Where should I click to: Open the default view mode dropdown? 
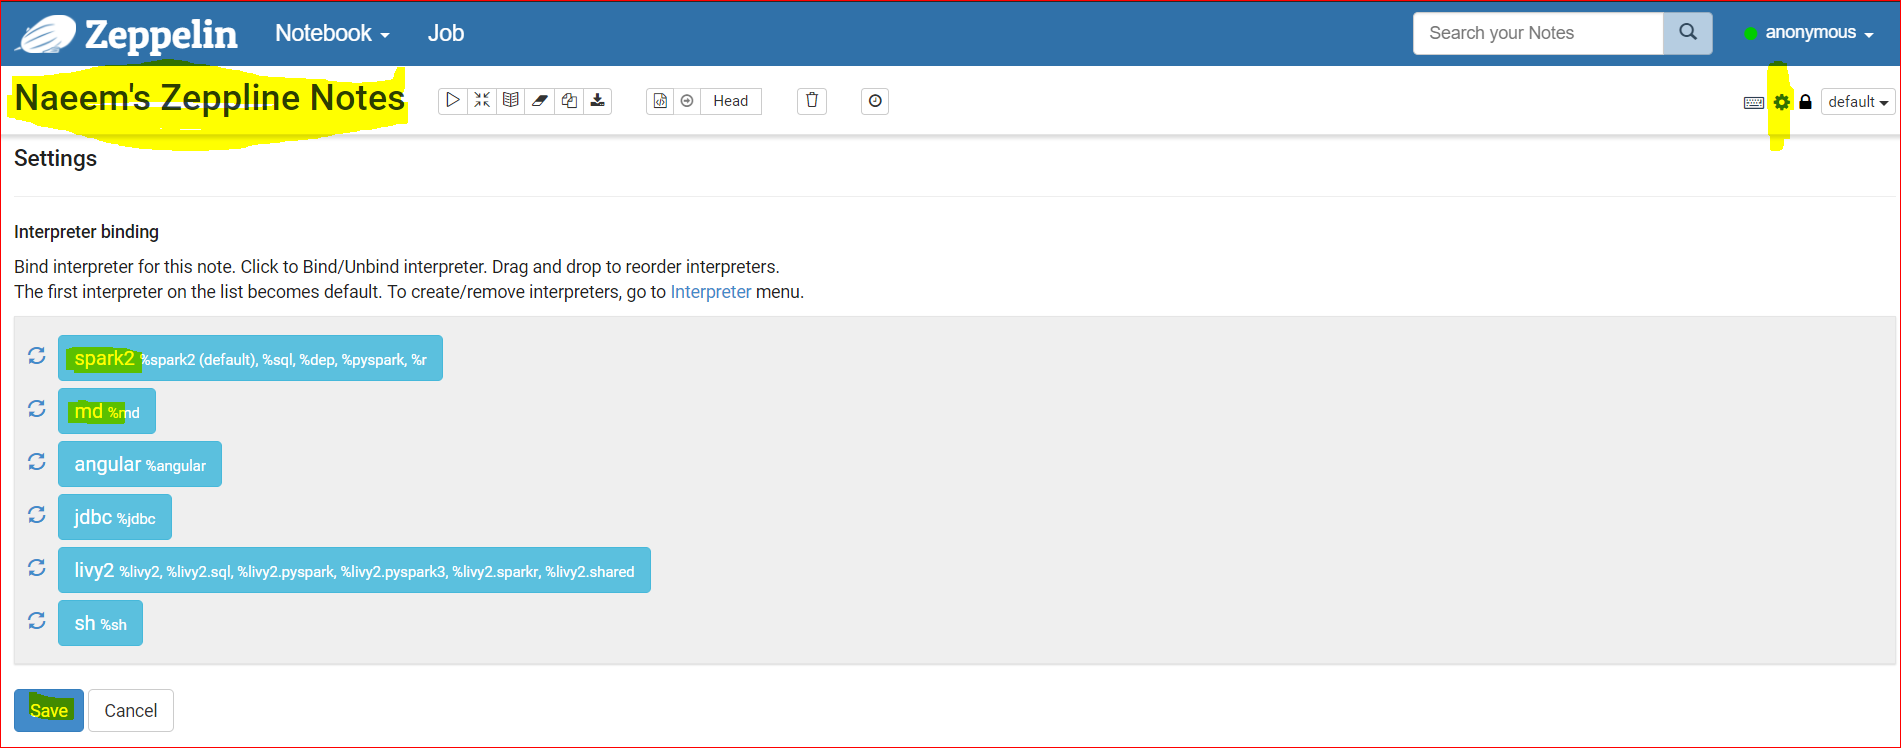coord(1858,102)
